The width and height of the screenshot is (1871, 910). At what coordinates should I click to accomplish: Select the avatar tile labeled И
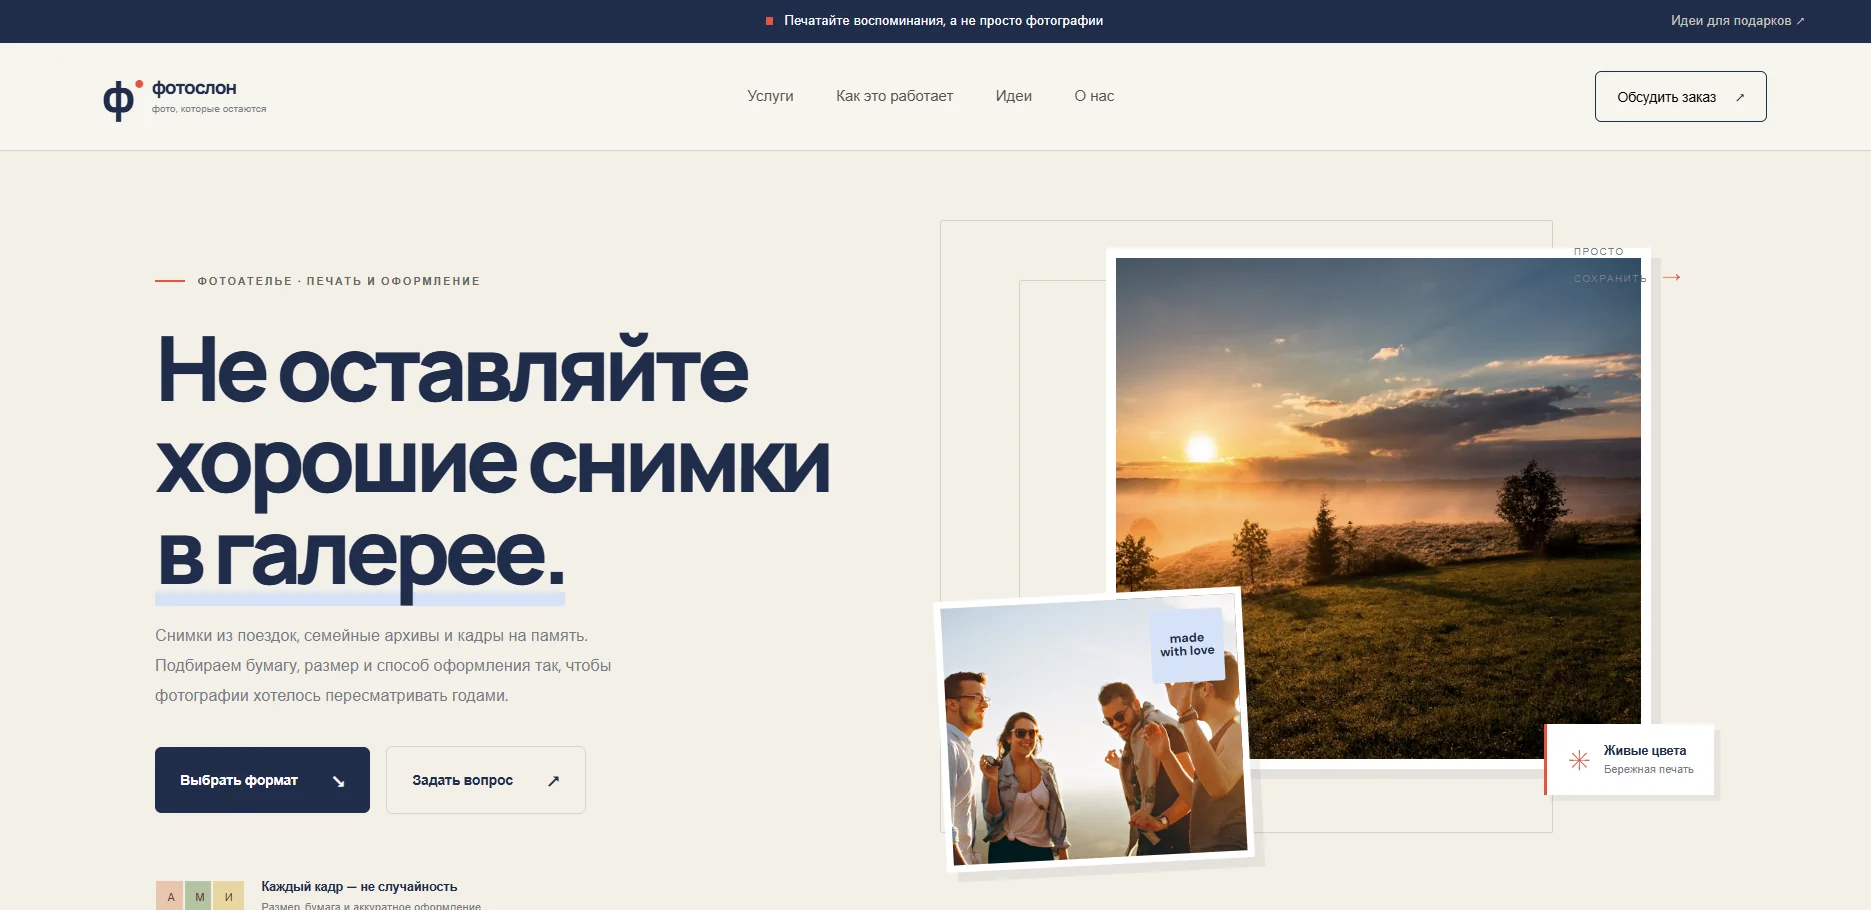229,896
